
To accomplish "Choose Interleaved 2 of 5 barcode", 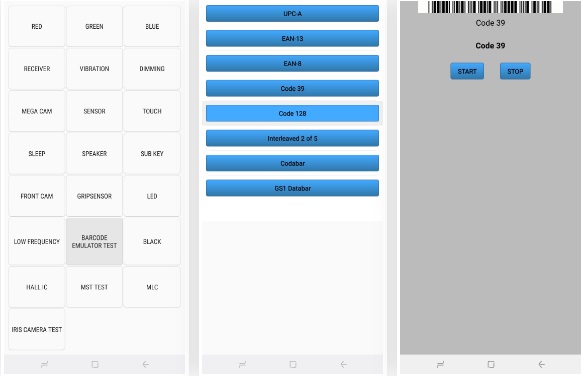I will click(x=292, y=138).
